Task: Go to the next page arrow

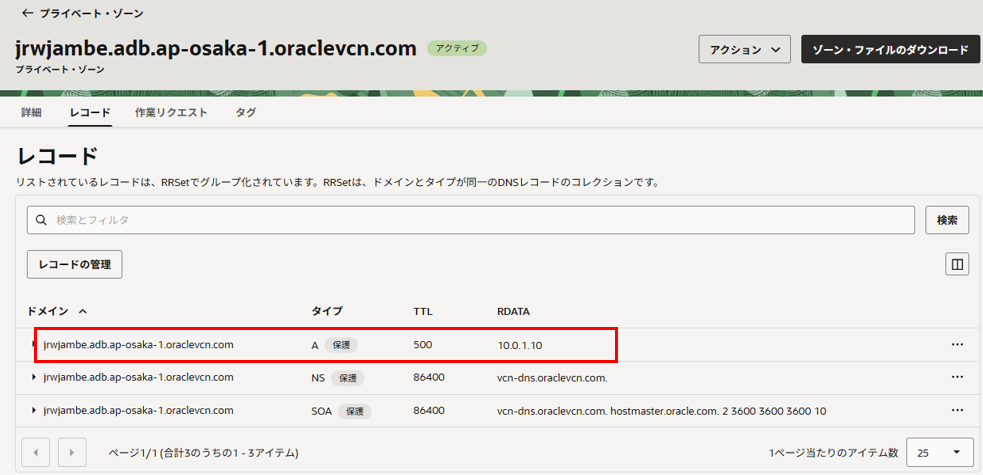Action: 72,452
